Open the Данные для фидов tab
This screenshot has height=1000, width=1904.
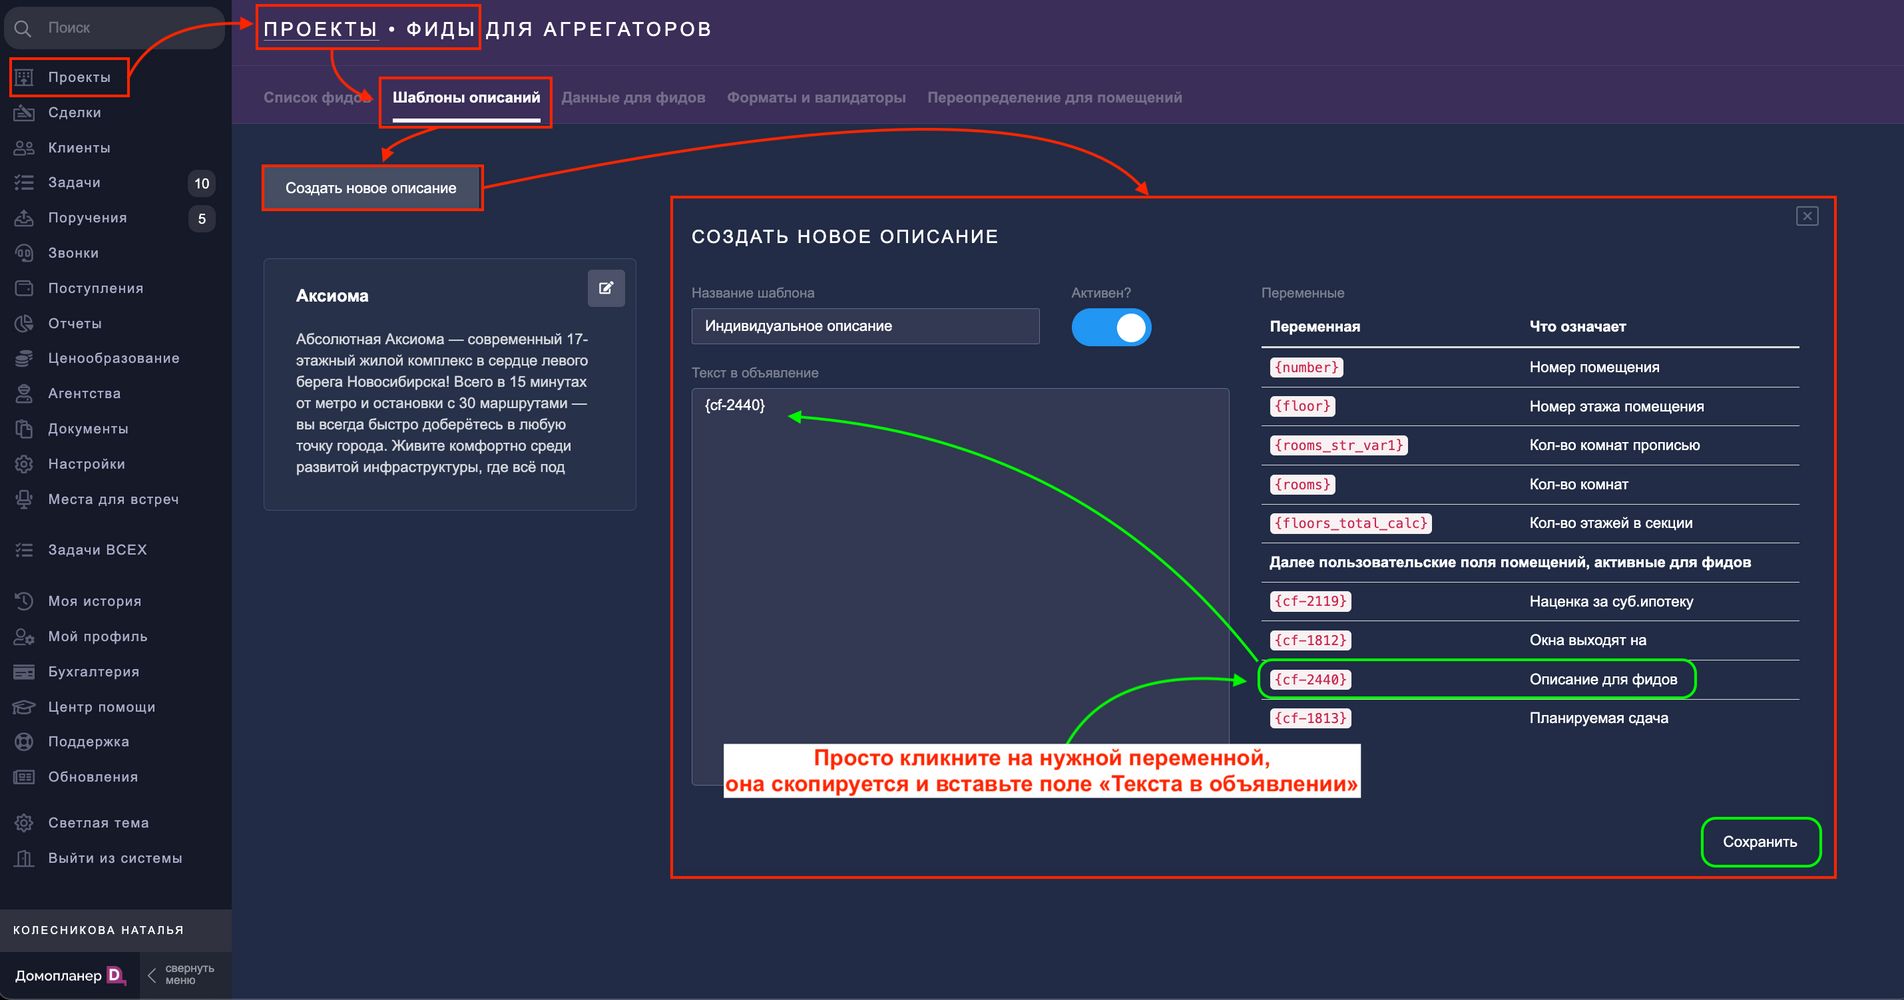point(633,97)
